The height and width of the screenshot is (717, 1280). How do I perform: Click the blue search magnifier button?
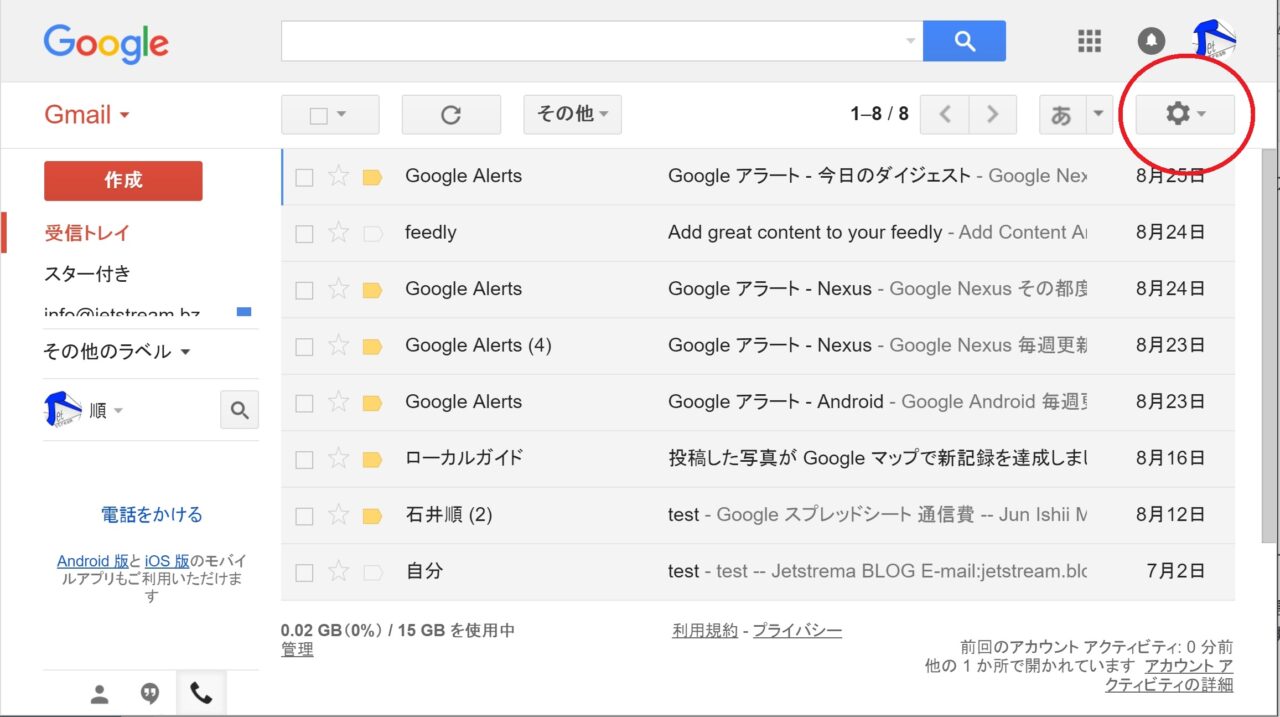[964, 41]
